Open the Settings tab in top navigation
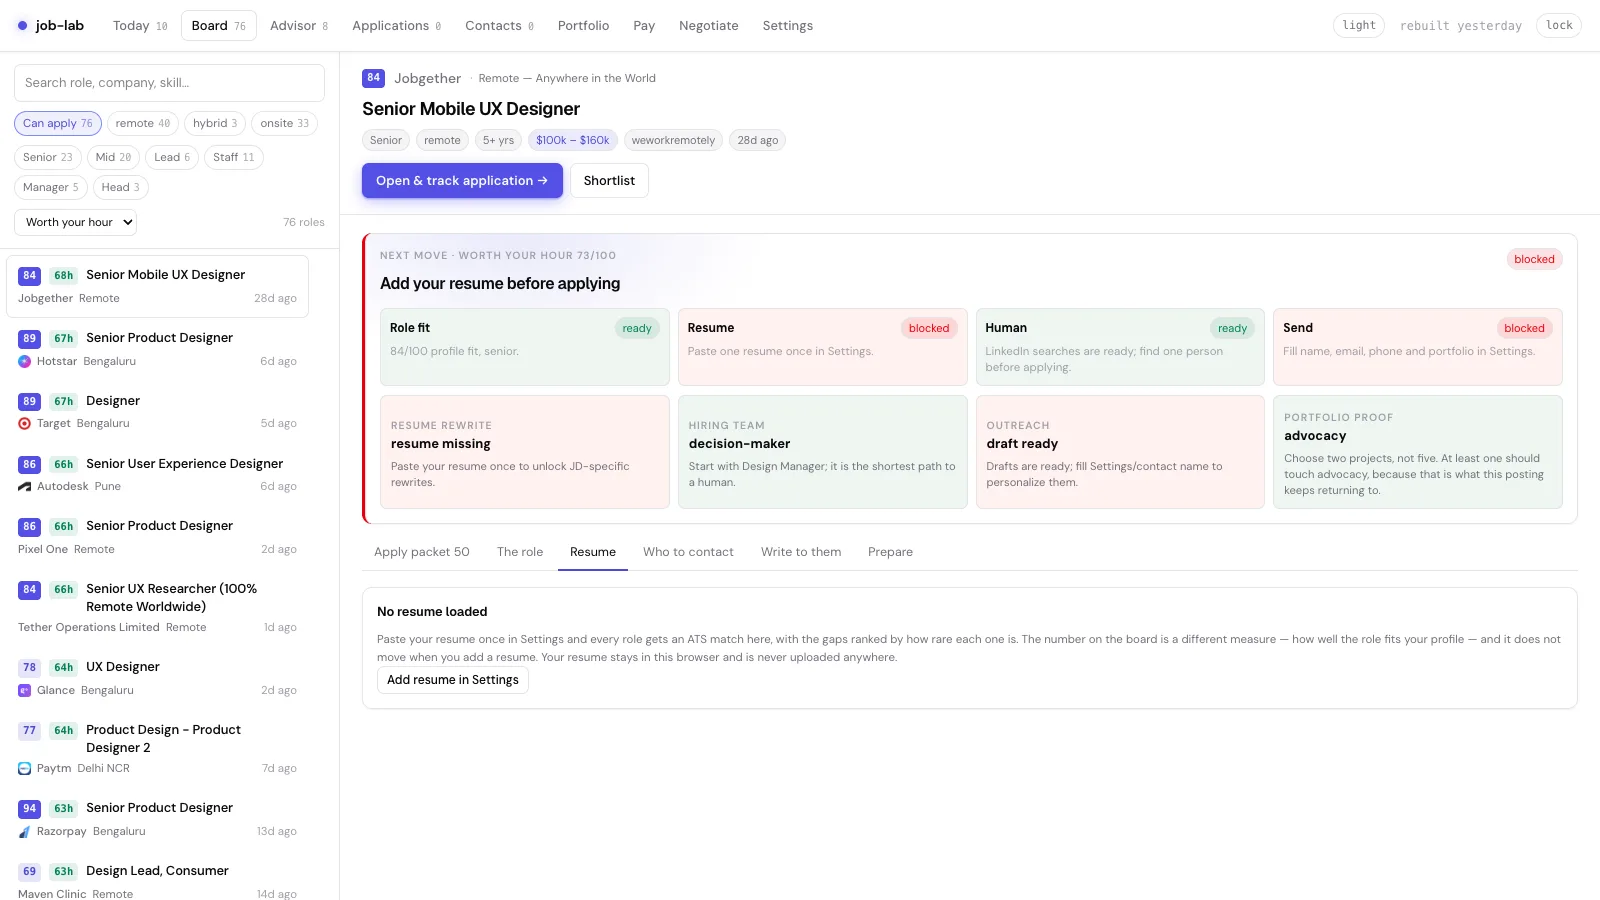1600x900 pixels. tap(788, 26)
